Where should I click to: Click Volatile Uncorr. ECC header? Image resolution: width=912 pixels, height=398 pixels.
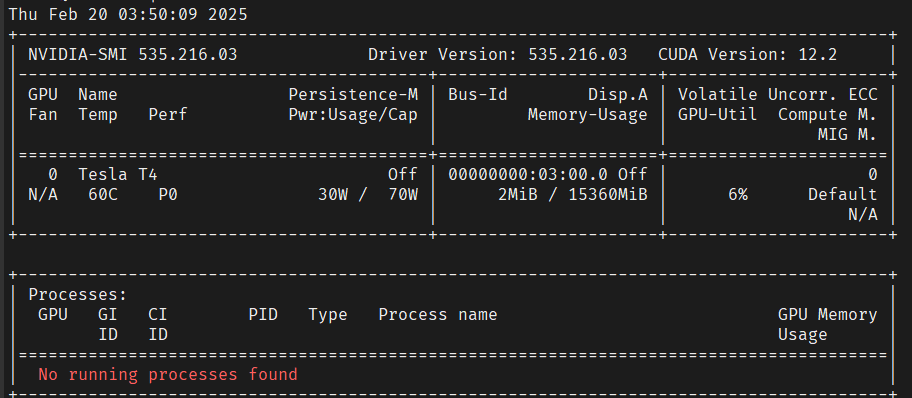778,94
